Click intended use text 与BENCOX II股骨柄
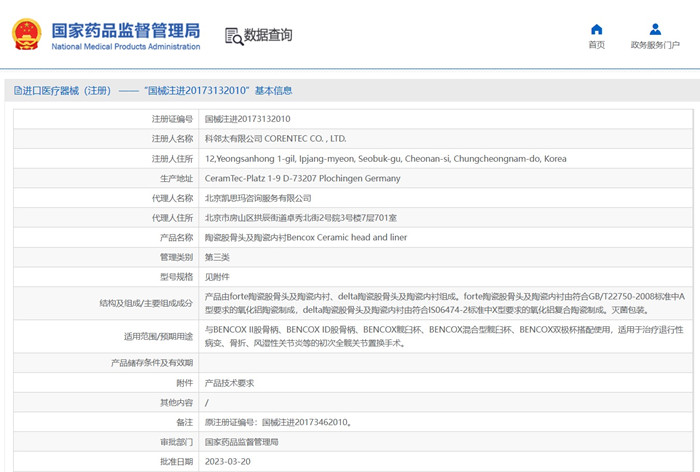The width and height of the screenshot is (700, 472). (x=444, y=336)
